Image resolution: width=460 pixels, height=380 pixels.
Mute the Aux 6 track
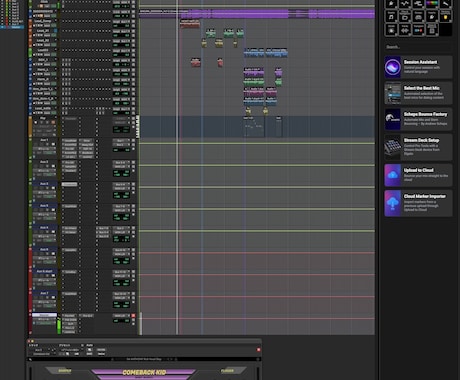coord(53,254)
